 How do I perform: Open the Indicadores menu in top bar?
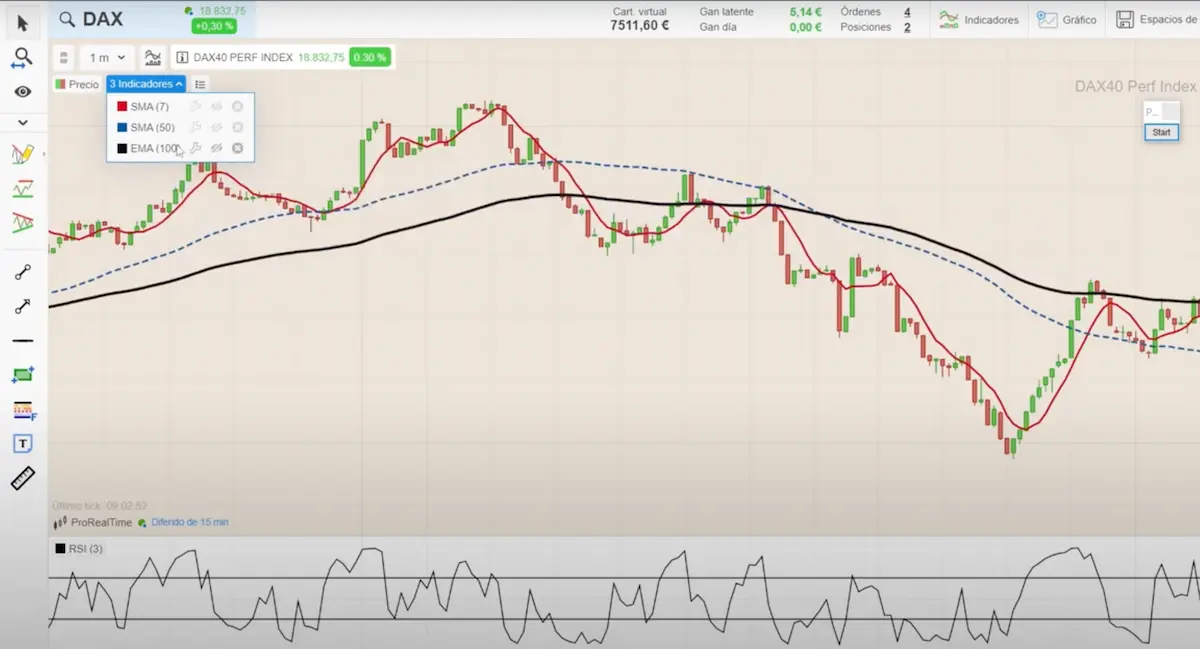tap(980, 20)
